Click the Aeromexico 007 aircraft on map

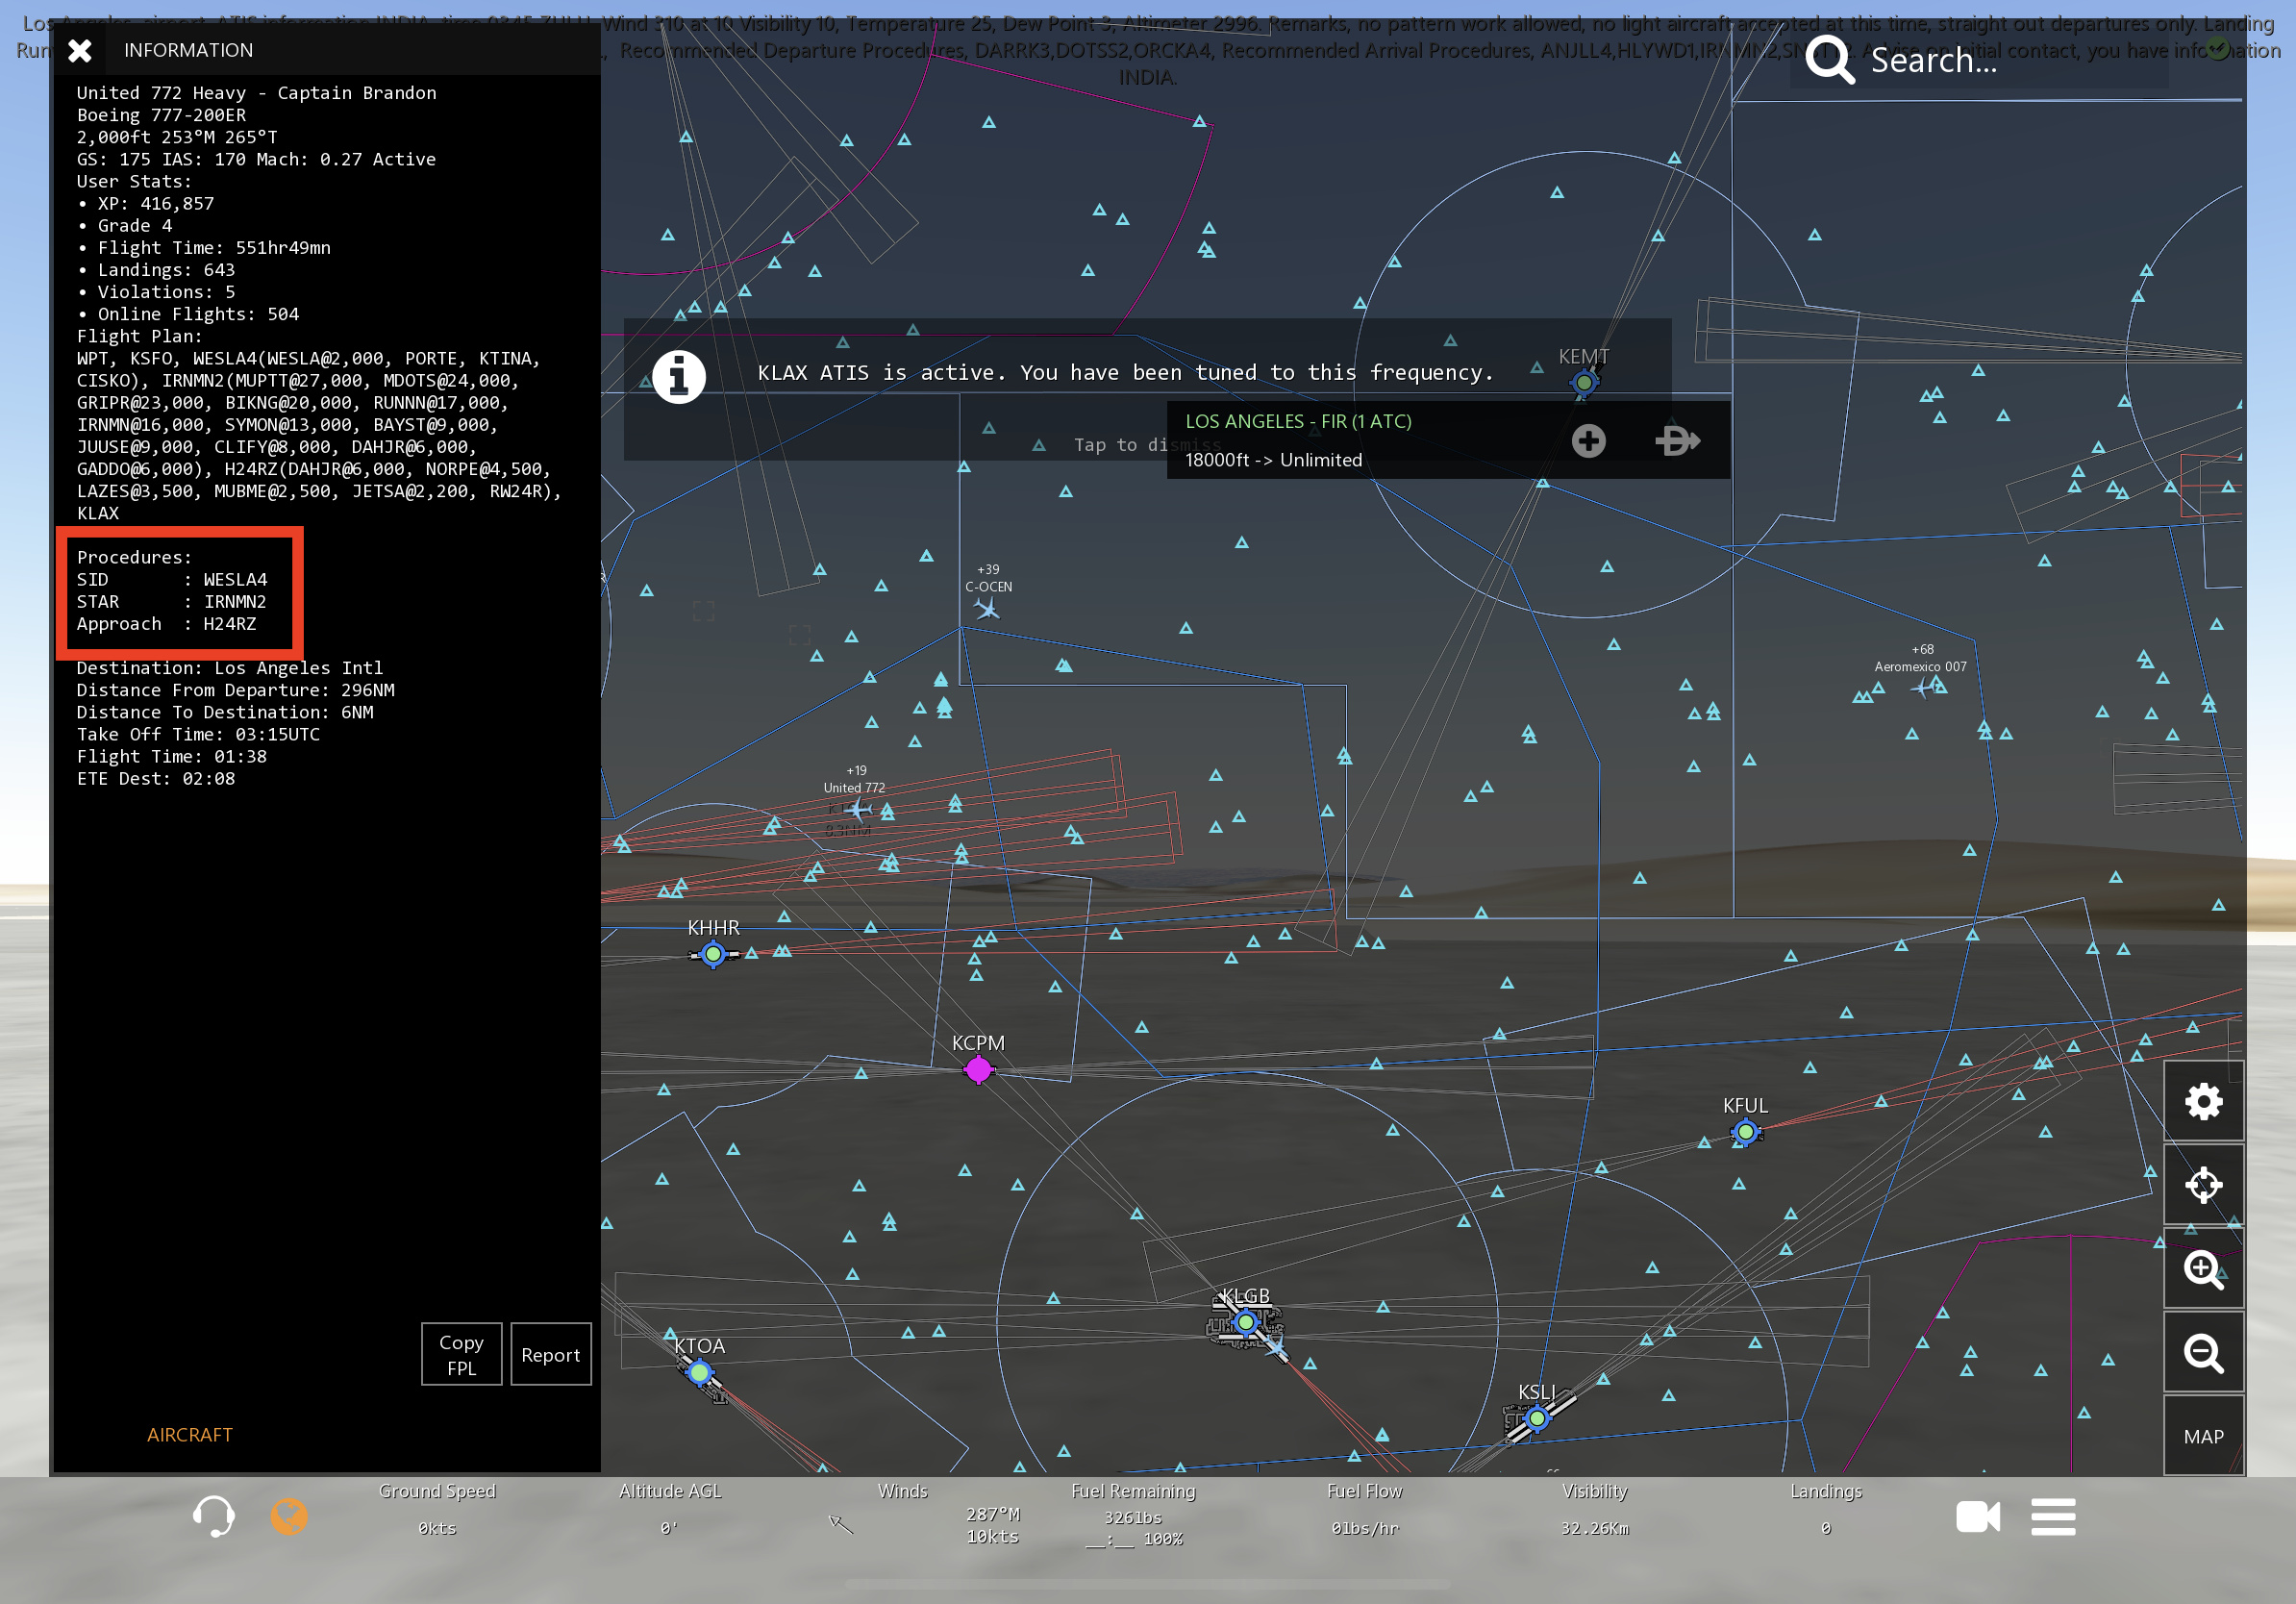1921,688
